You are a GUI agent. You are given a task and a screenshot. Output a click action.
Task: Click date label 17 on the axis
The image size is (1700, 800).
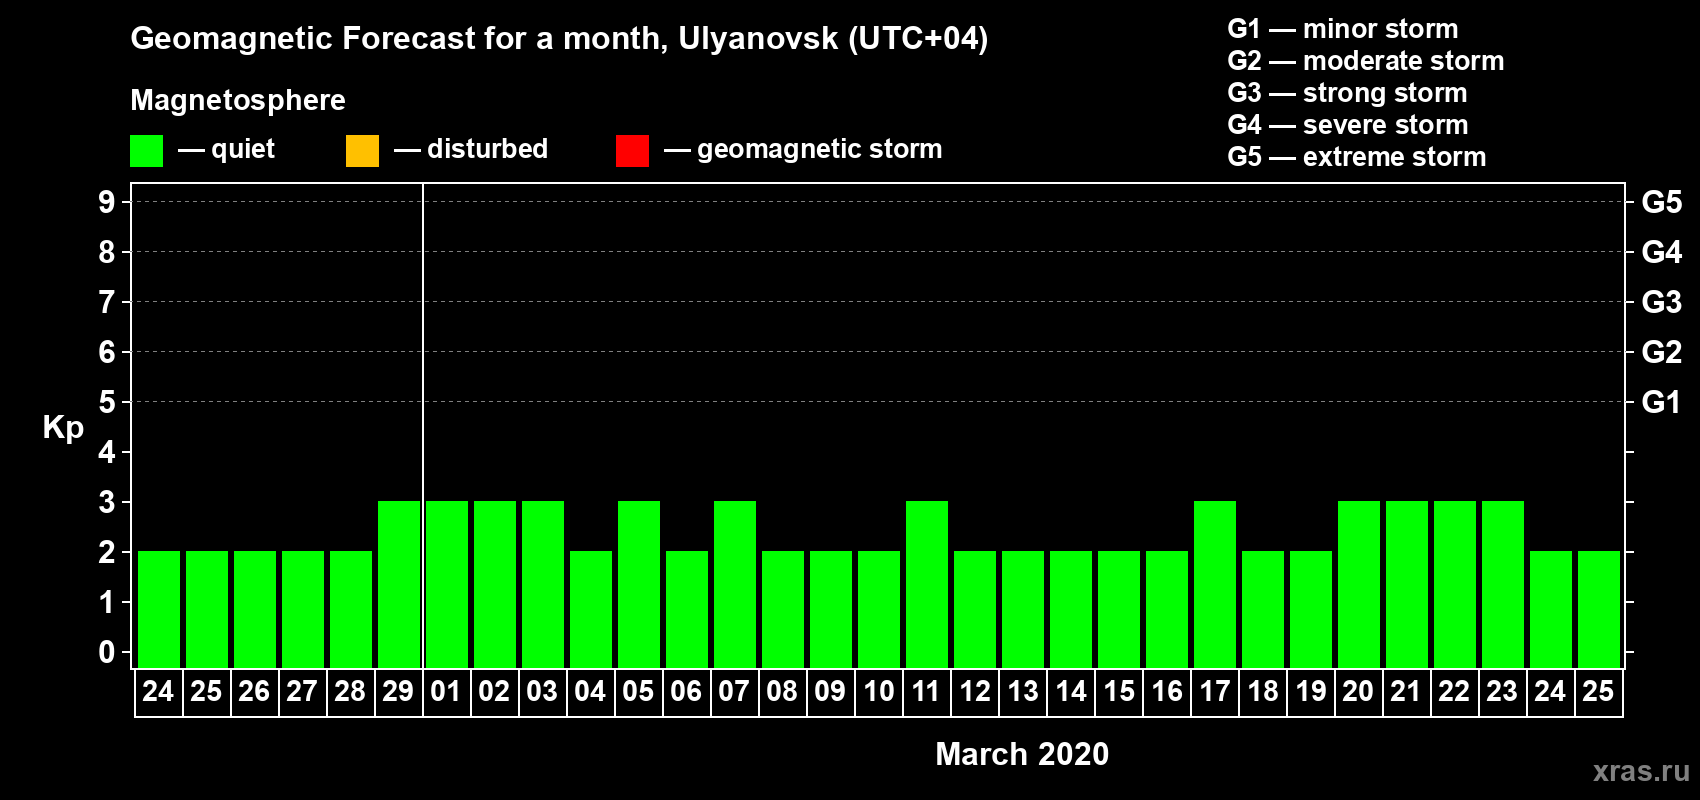(1214, 691)
